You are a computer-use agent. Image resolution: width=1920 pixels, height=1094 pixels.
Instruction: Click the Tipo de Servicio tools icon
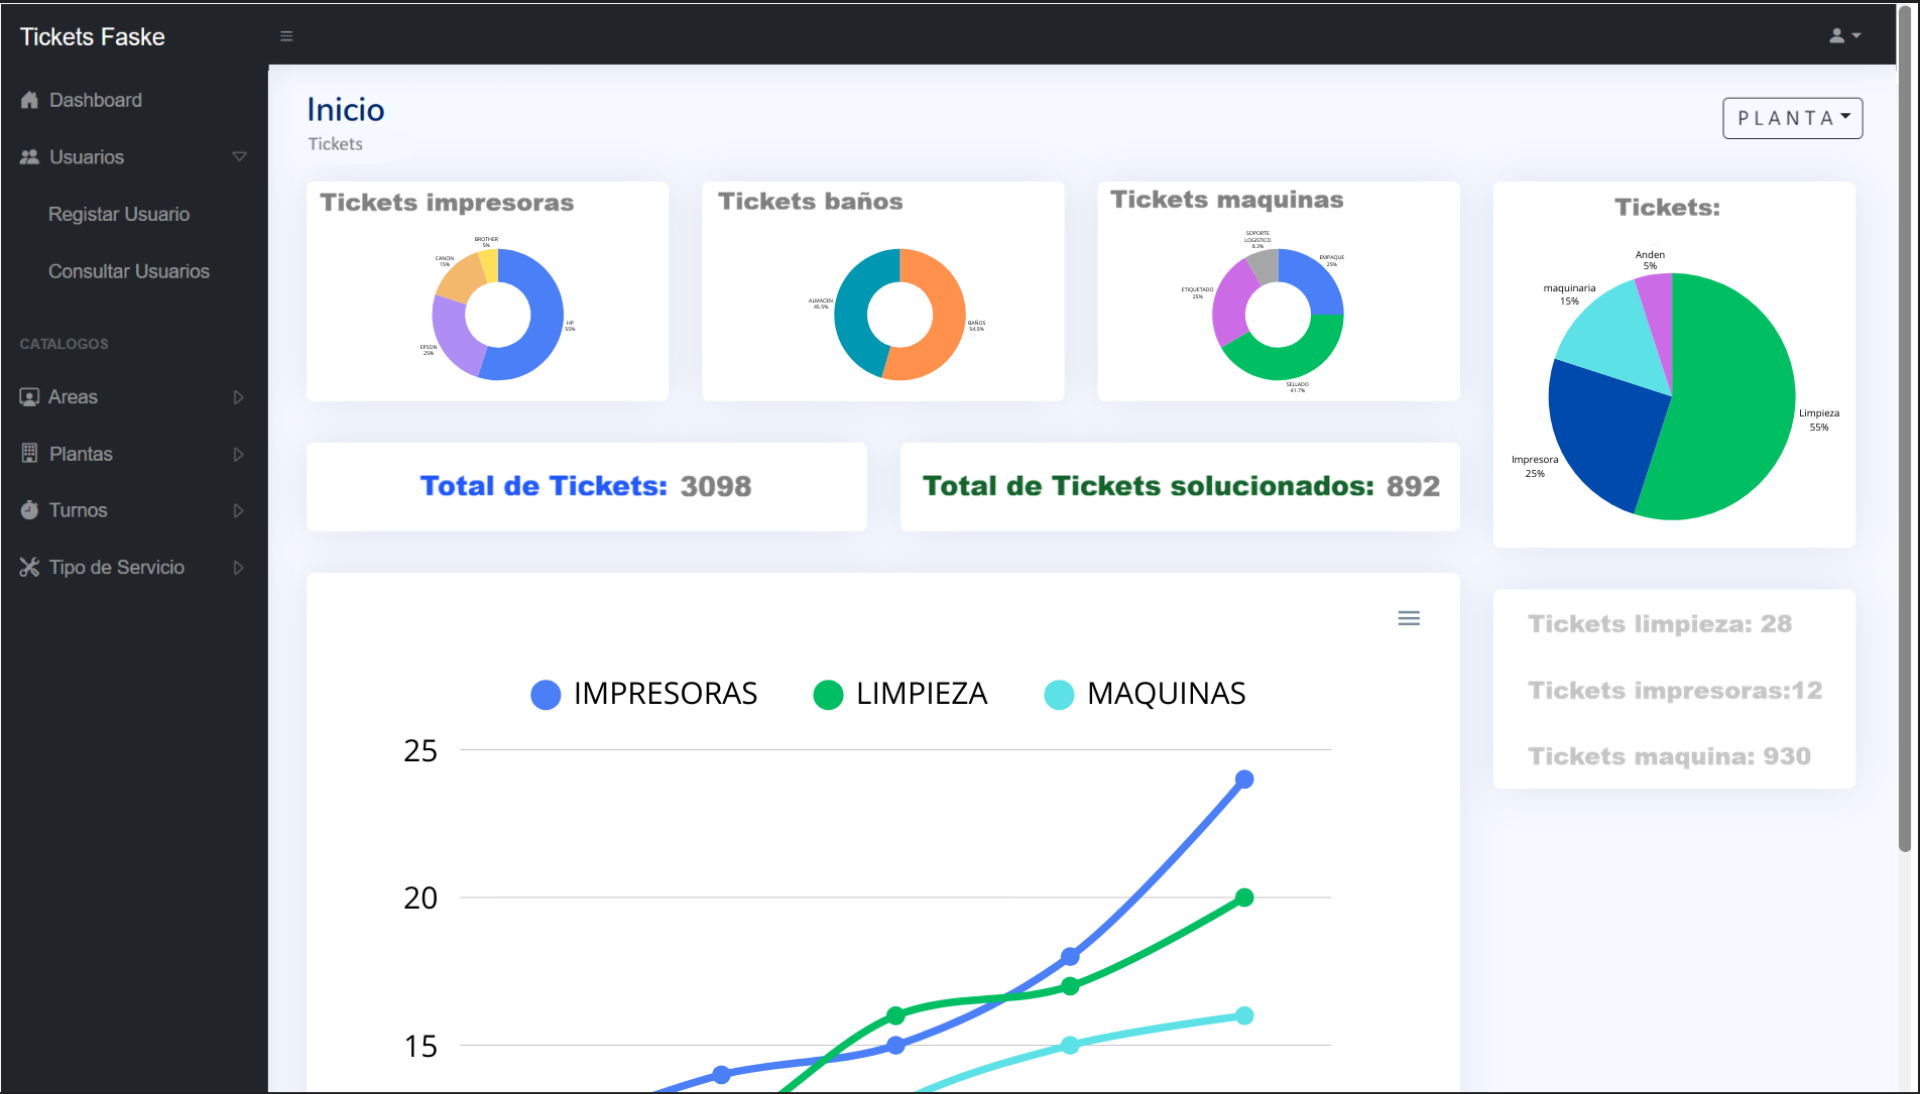(29, 567)
